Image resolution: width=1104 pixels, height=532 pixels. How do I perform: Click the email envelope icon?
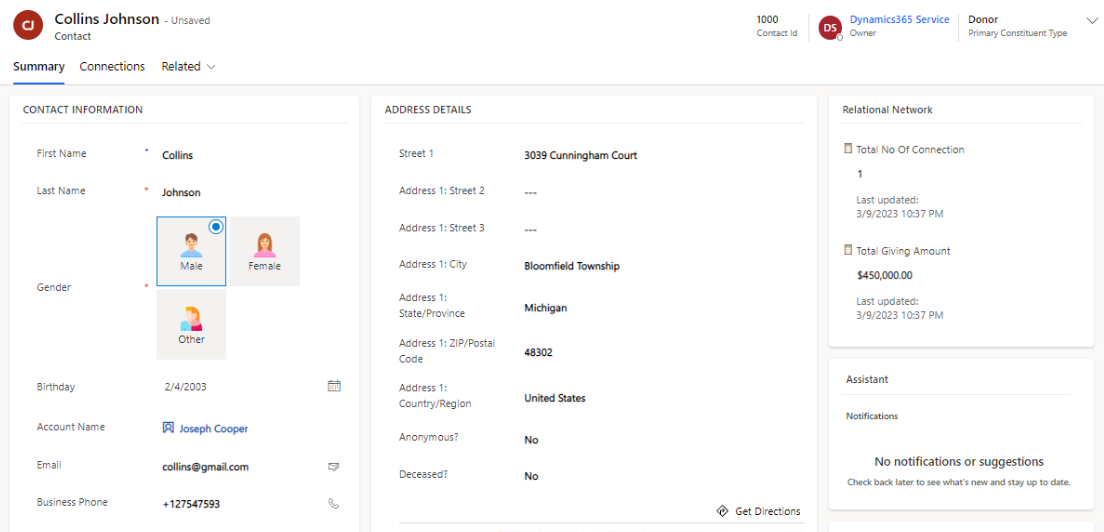pyautogui.click(x=334, y=467)
